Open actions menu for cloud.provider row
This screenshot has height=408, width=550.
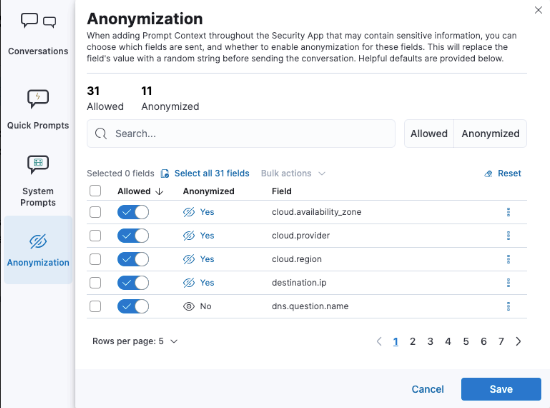508,235
